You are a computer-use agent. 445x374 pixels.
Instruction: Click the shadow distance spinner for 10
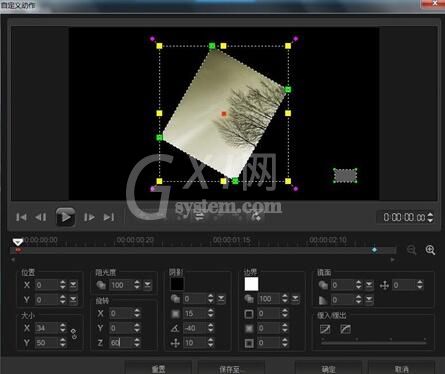coord(211,343)
